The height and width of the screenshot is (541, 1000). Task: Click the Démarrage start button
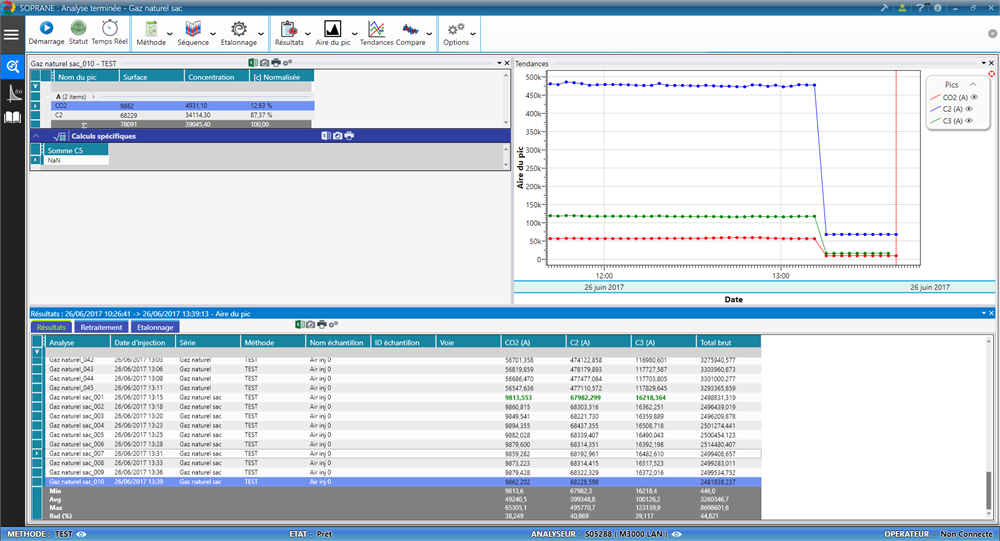click(x=46, y=29)
